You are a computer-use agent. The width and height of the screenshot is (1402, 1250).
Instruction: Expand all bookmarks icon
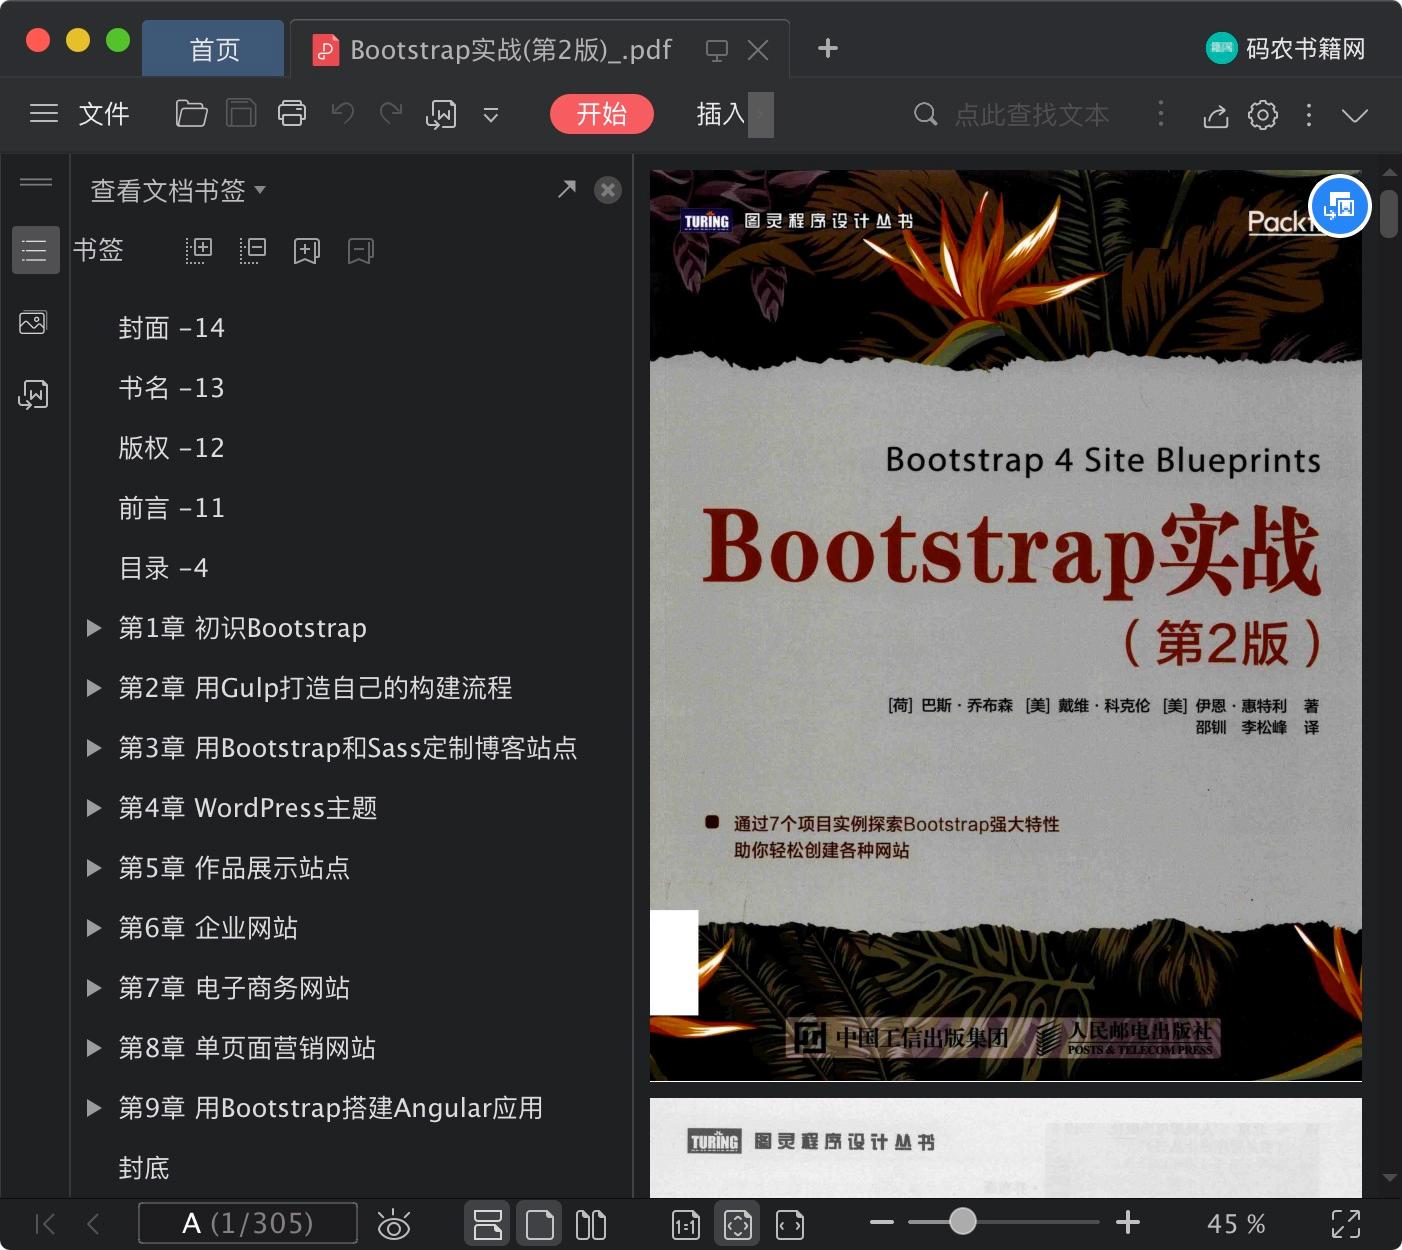pyautogui.click(x=199, y=250)
